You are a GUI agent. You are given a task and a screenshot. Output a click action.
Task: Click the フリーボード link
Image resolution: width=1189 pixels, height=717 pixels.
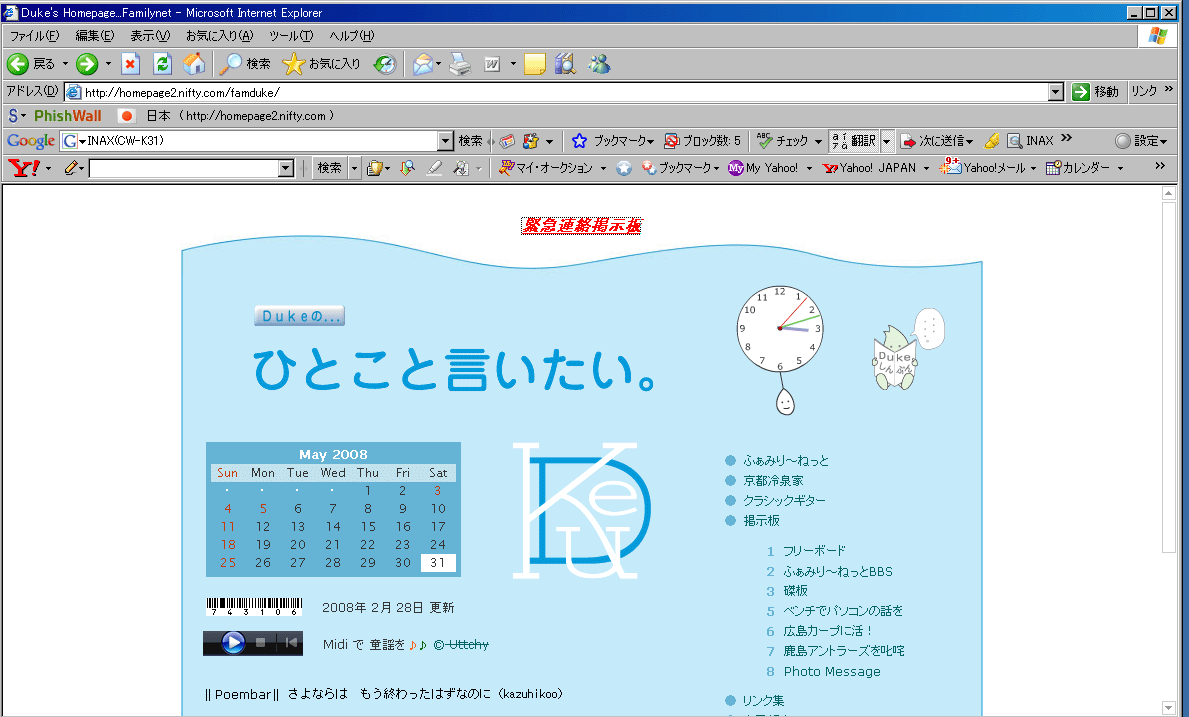point(814,551)
